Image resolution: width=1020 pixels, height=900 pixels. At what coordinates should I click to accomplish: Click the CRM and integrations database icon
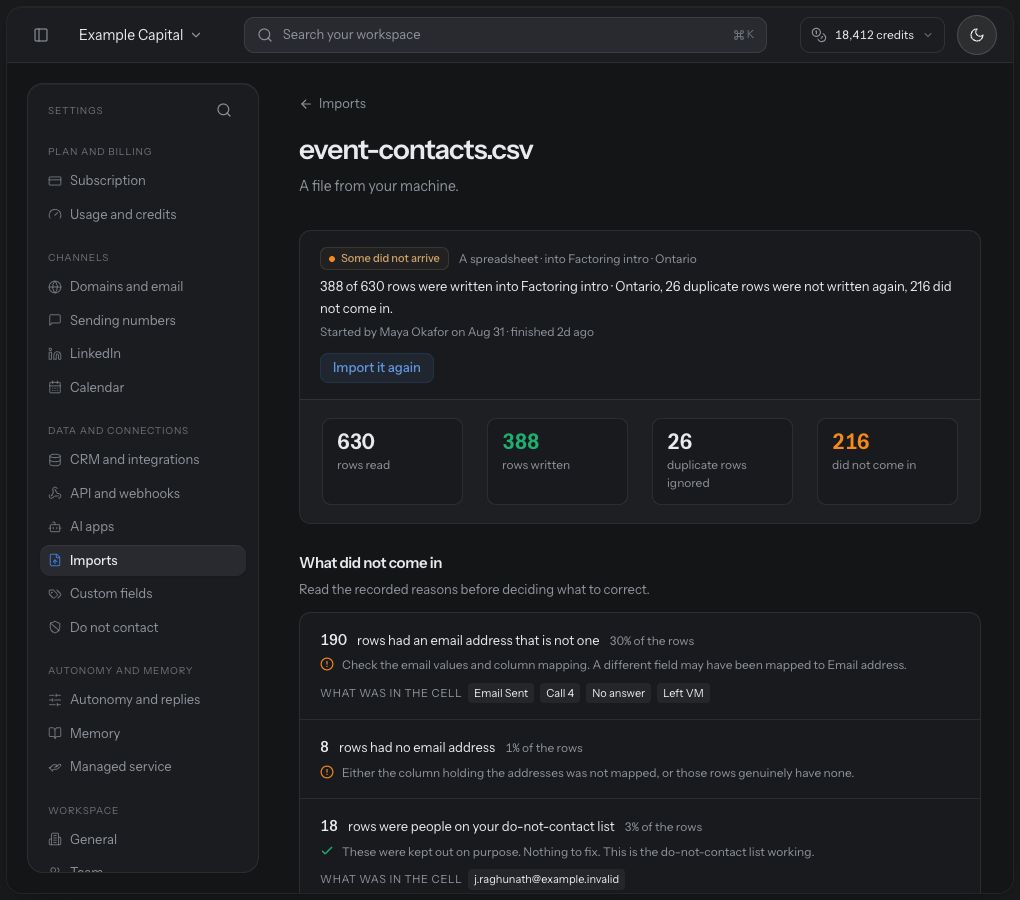coord(55,460)
